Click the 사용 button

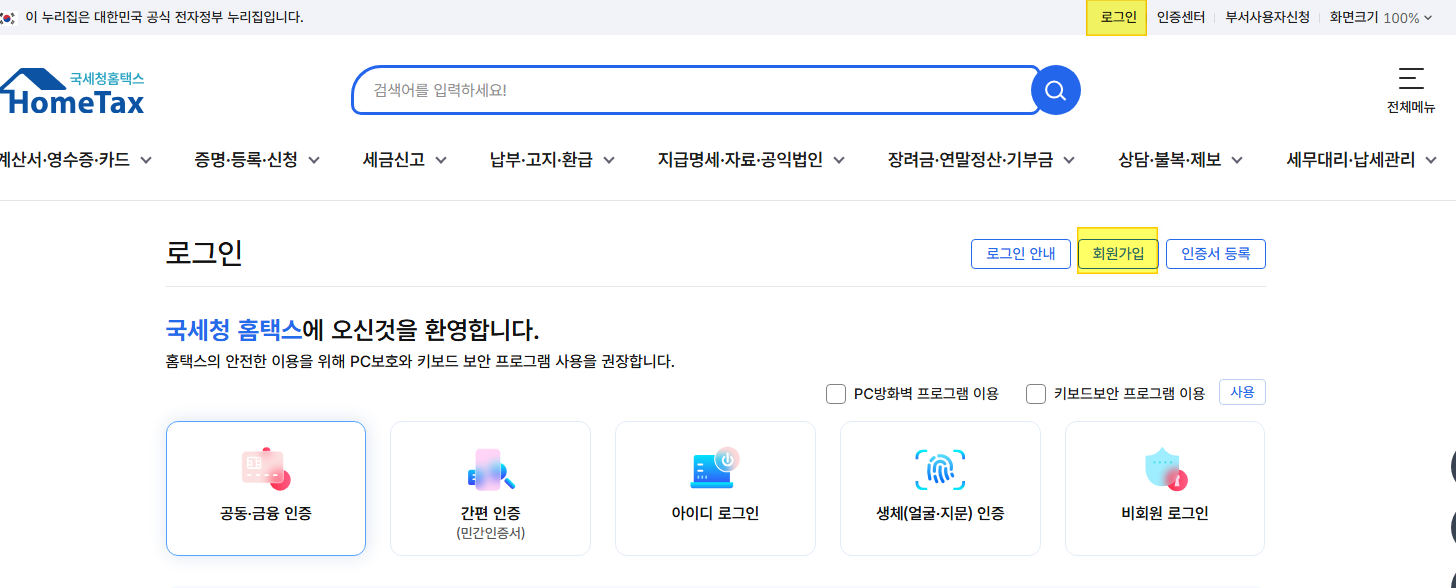click(1242, 393)
